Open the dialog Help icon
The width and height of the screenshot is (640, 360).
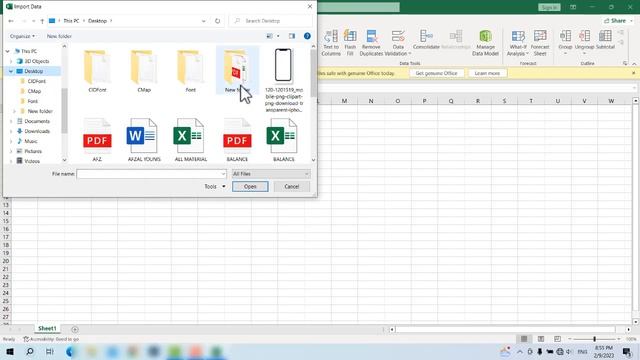[x=307, y=36]
